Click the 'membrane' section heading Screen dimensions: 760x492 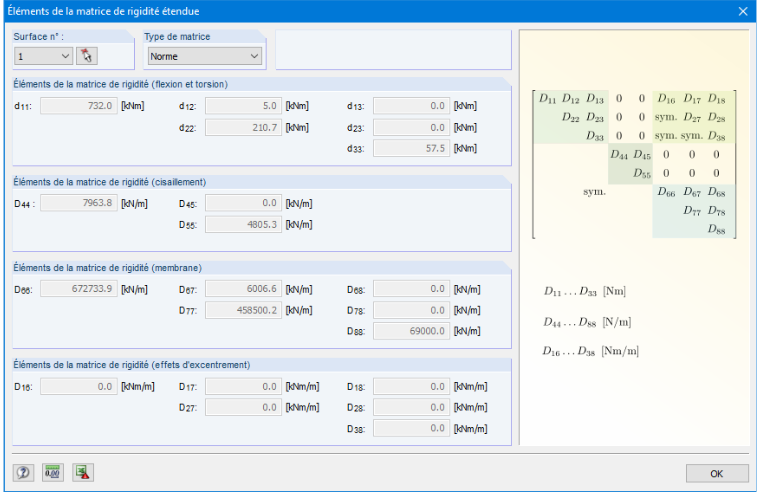[108, 268]
